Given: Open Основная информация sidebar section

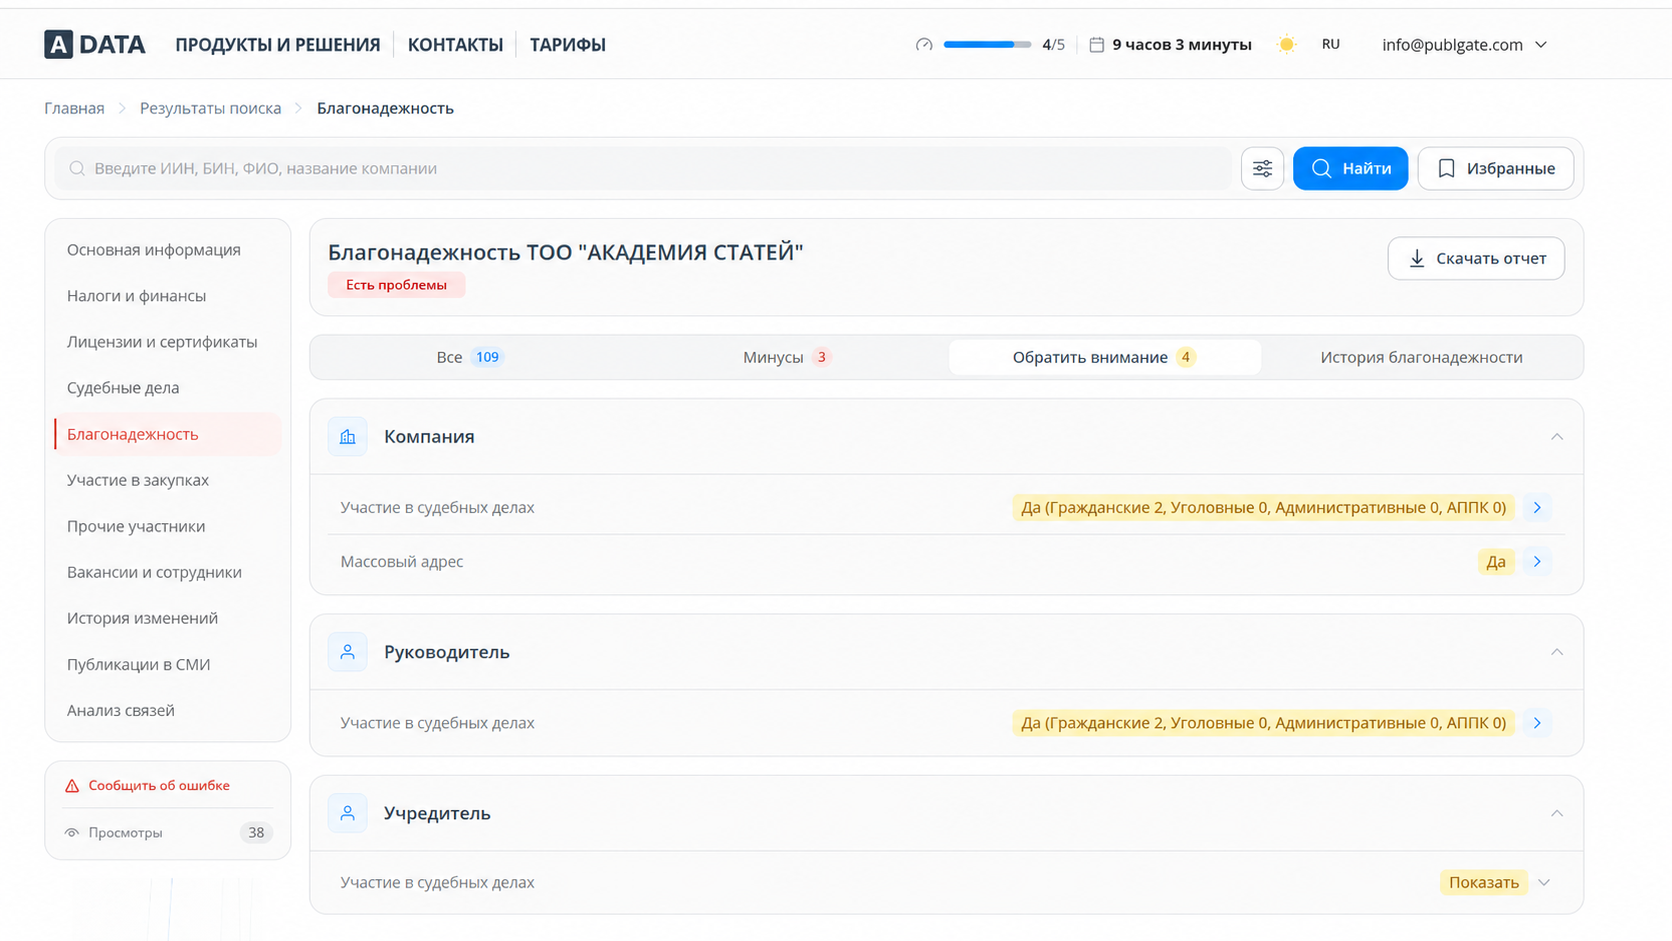Looking at the screenshot, I should tap(154, 250).
